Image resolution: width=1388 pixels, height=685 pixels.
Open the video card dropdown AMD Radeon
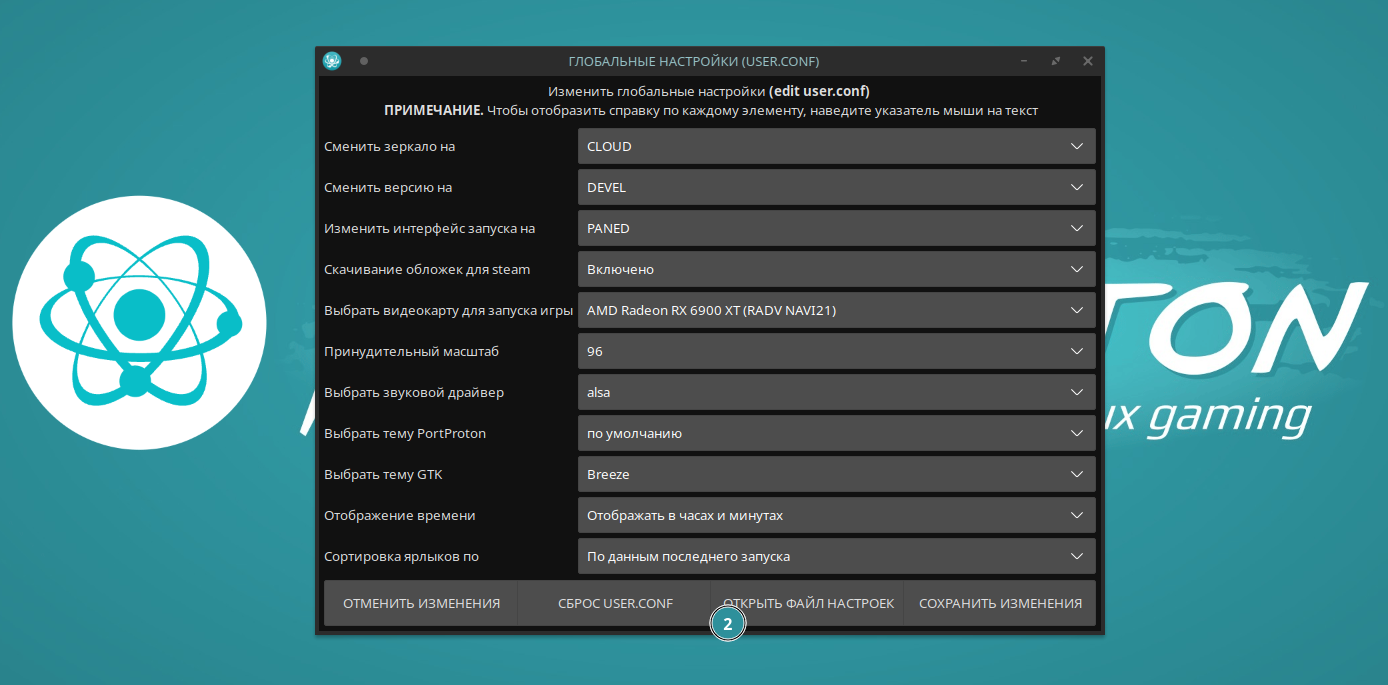(x=837, y=310)
